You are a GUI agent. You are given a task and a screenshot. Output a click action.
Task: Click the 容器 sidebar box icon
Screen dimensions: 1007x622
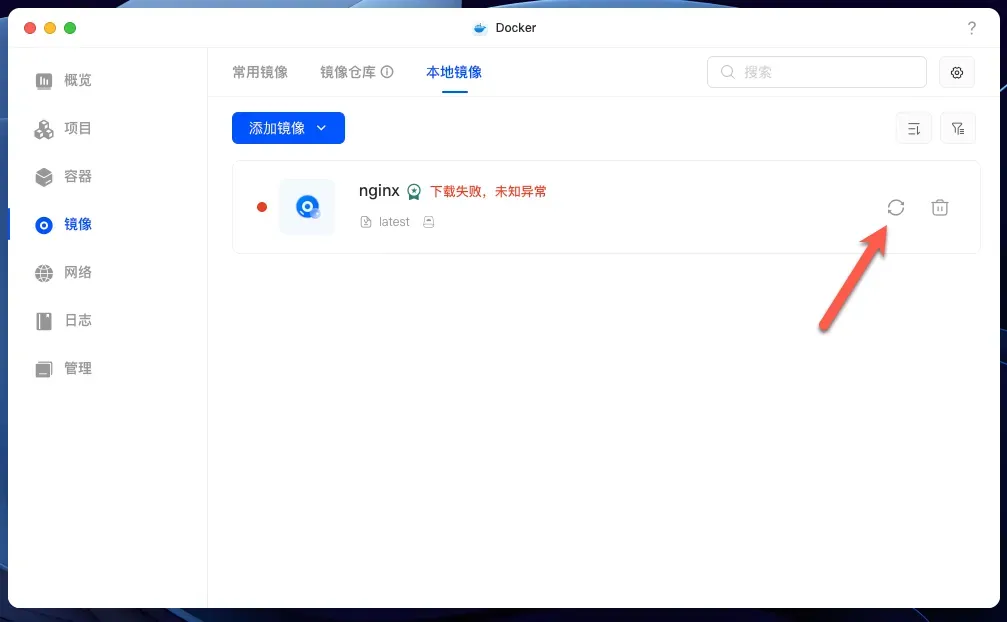44,177
